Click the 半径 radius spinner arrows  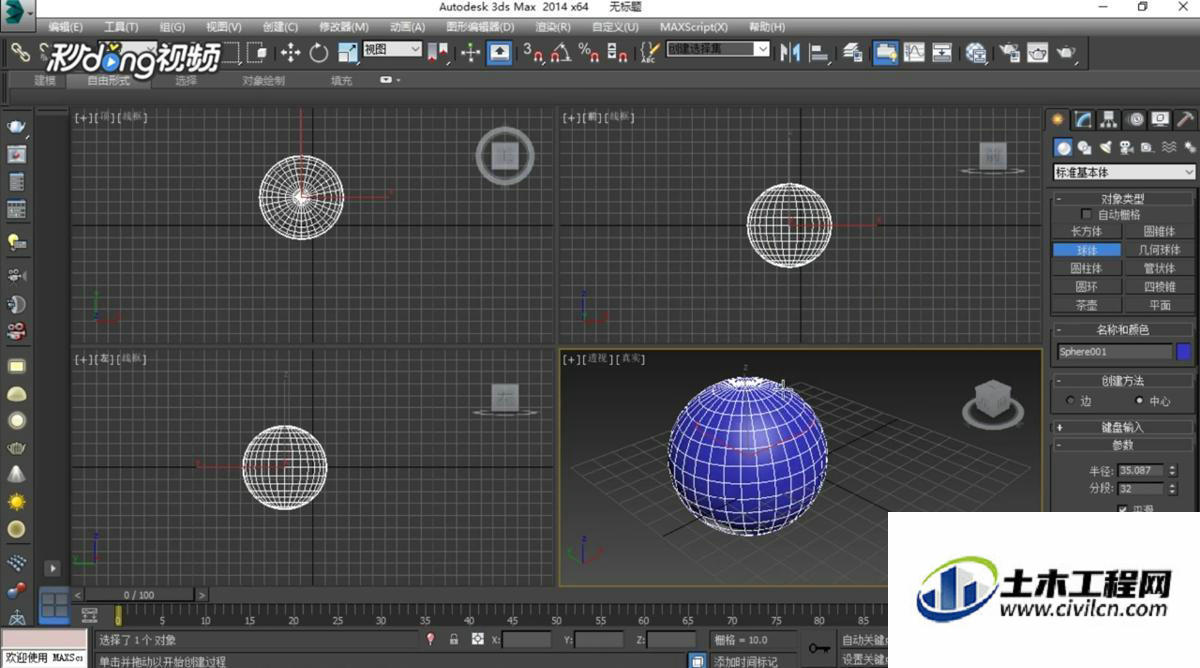point(1171,470)
